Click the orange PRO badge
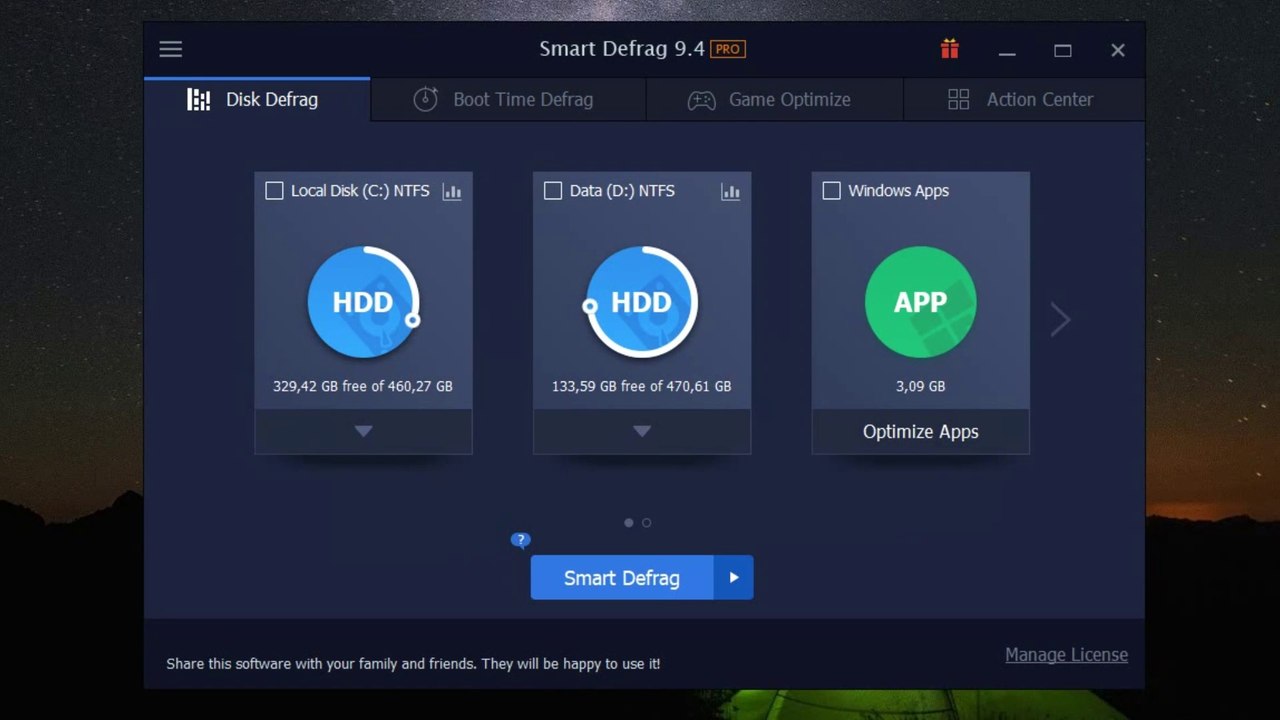This screenshot has height=720, width=1280. point(728,49)
